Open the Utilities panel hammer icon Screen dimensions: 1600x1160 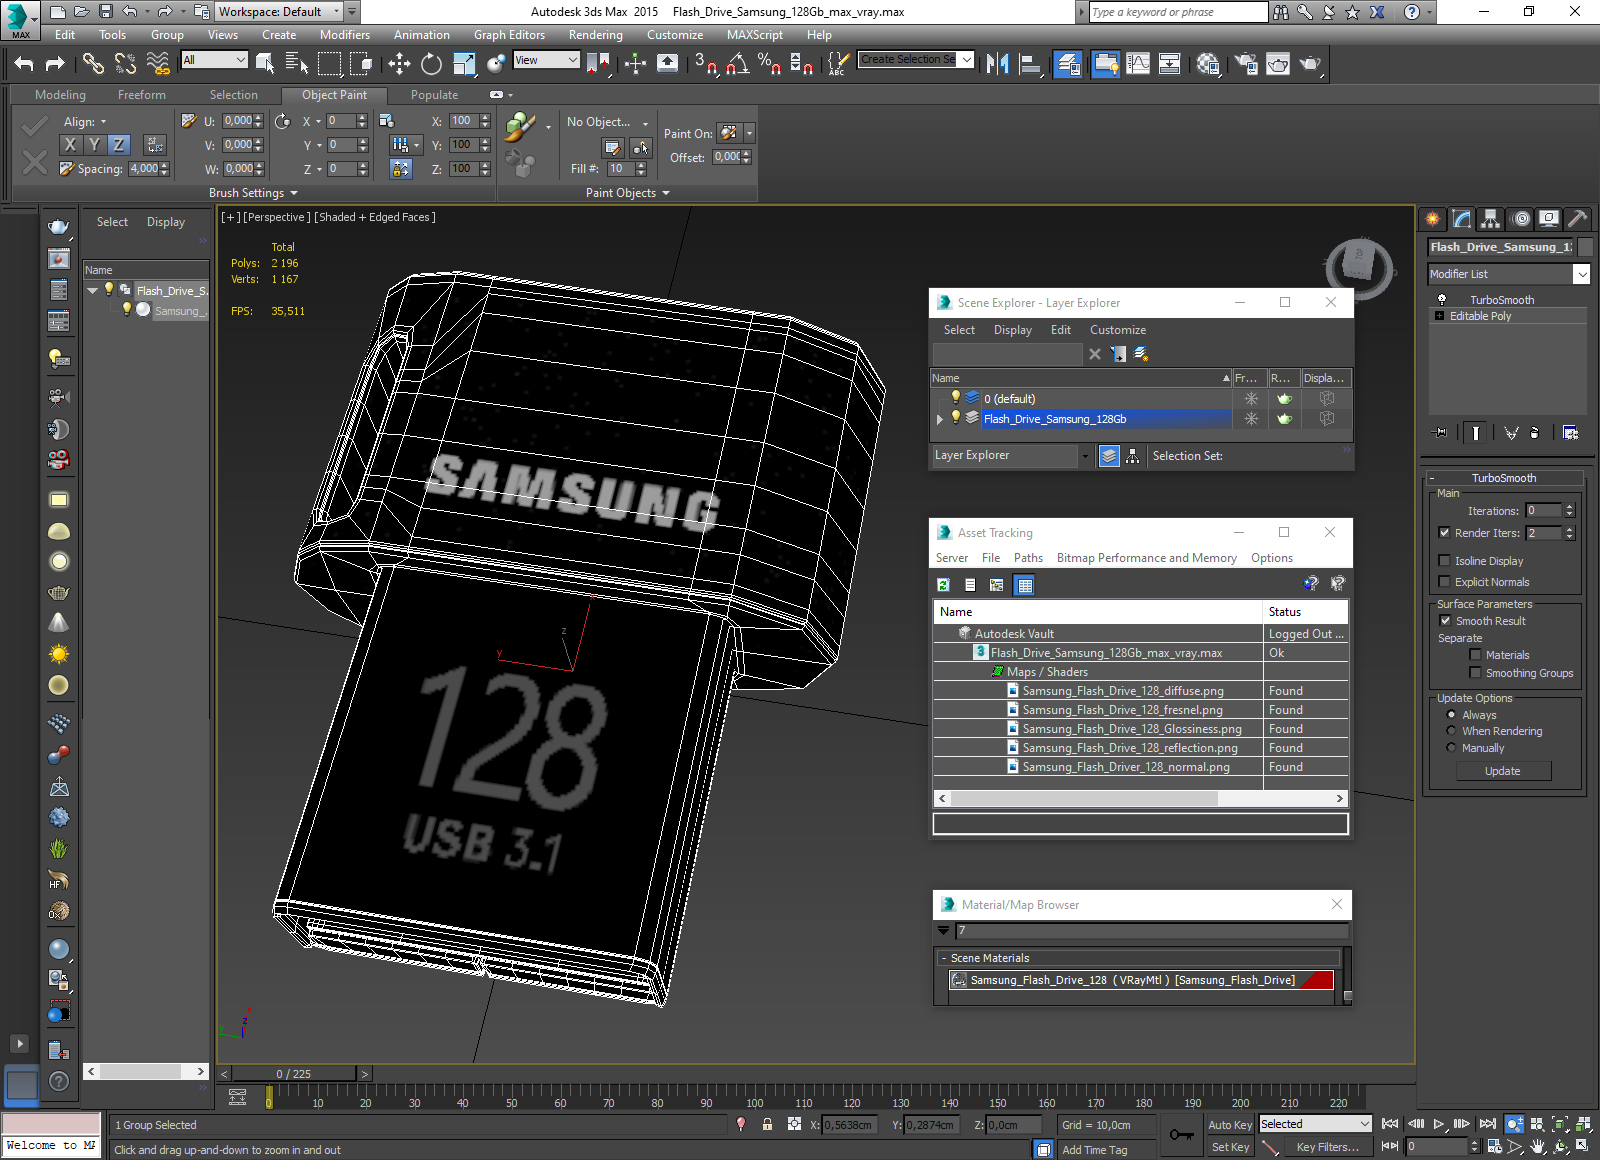click(1578, 218)
